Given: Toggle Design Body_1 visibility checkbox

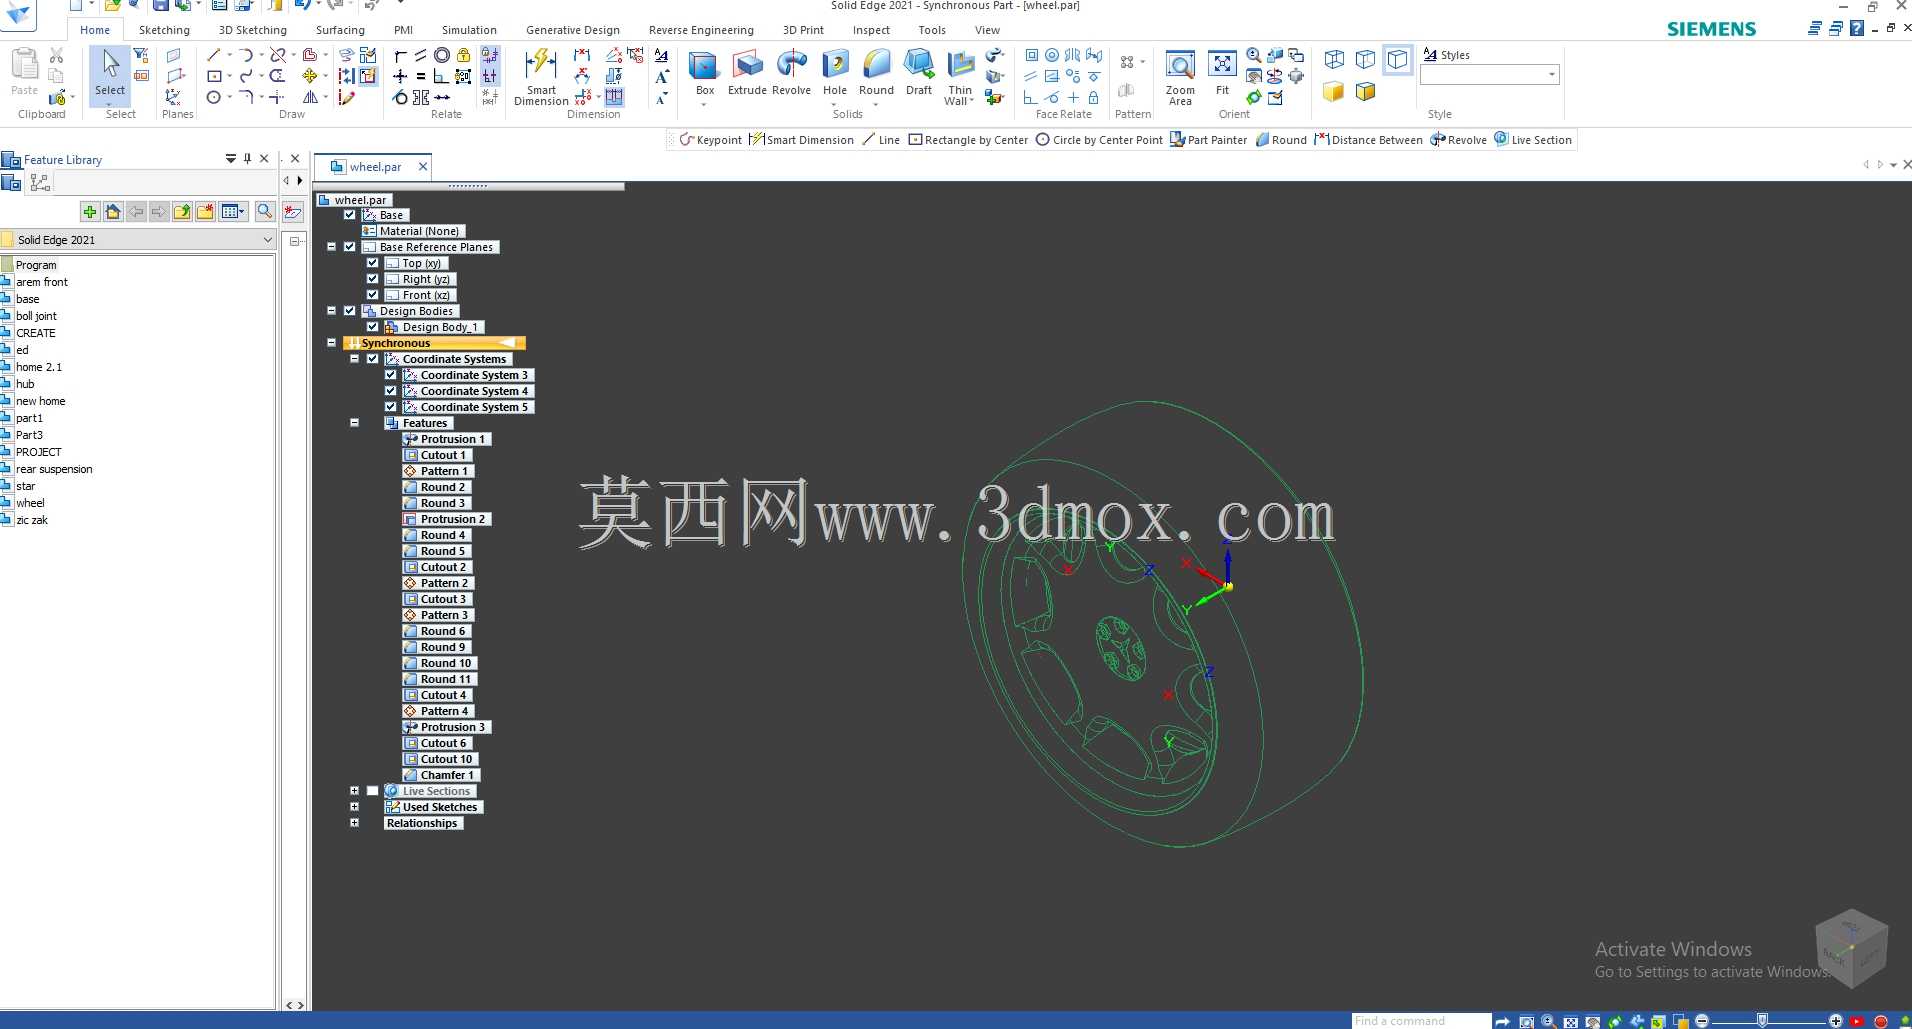Looking at the screenshot, I should click(x=372, y=327).
